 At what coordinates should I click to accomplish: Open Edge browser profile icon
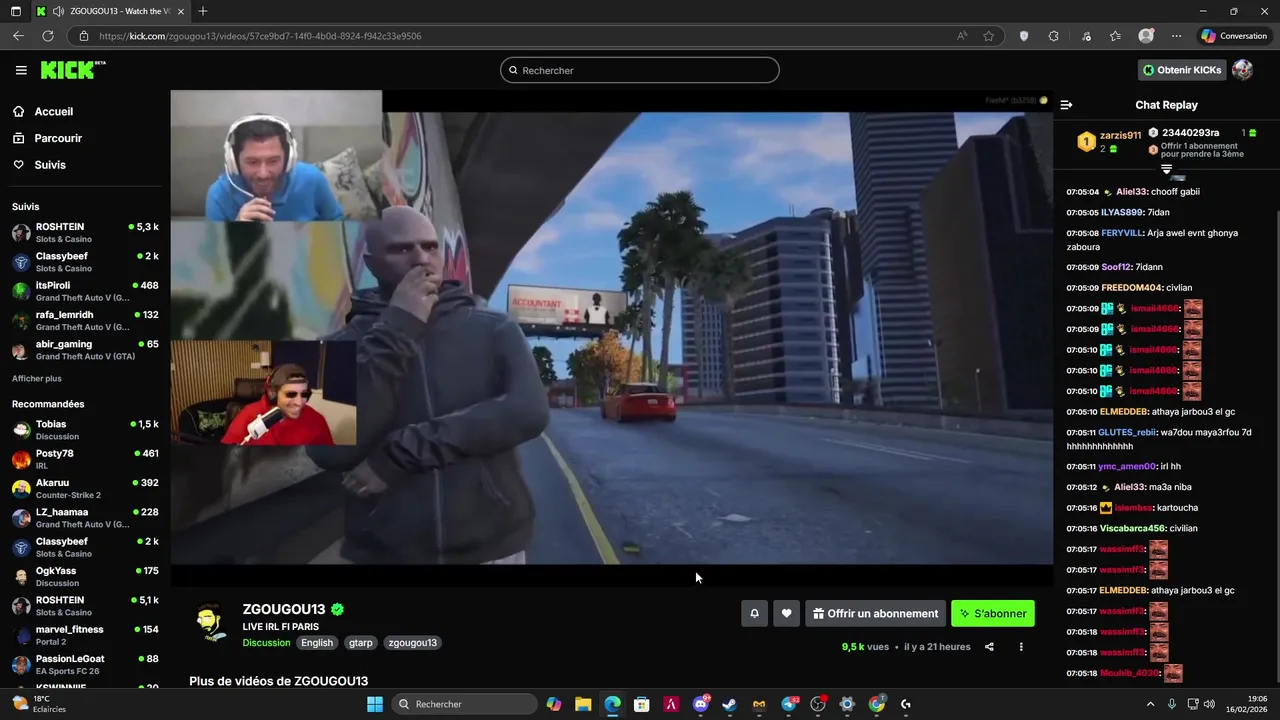point(1146,36)
